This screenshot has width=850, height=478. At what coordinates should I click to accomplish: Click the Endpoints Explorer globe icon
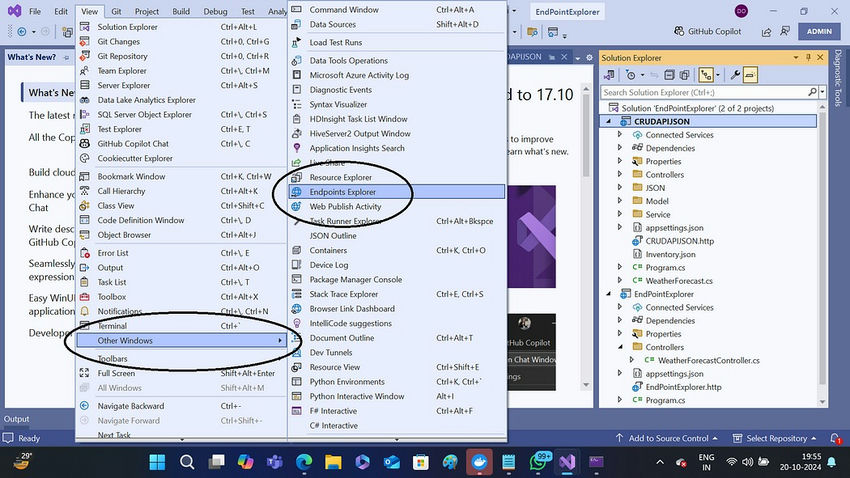pos(297,192)
